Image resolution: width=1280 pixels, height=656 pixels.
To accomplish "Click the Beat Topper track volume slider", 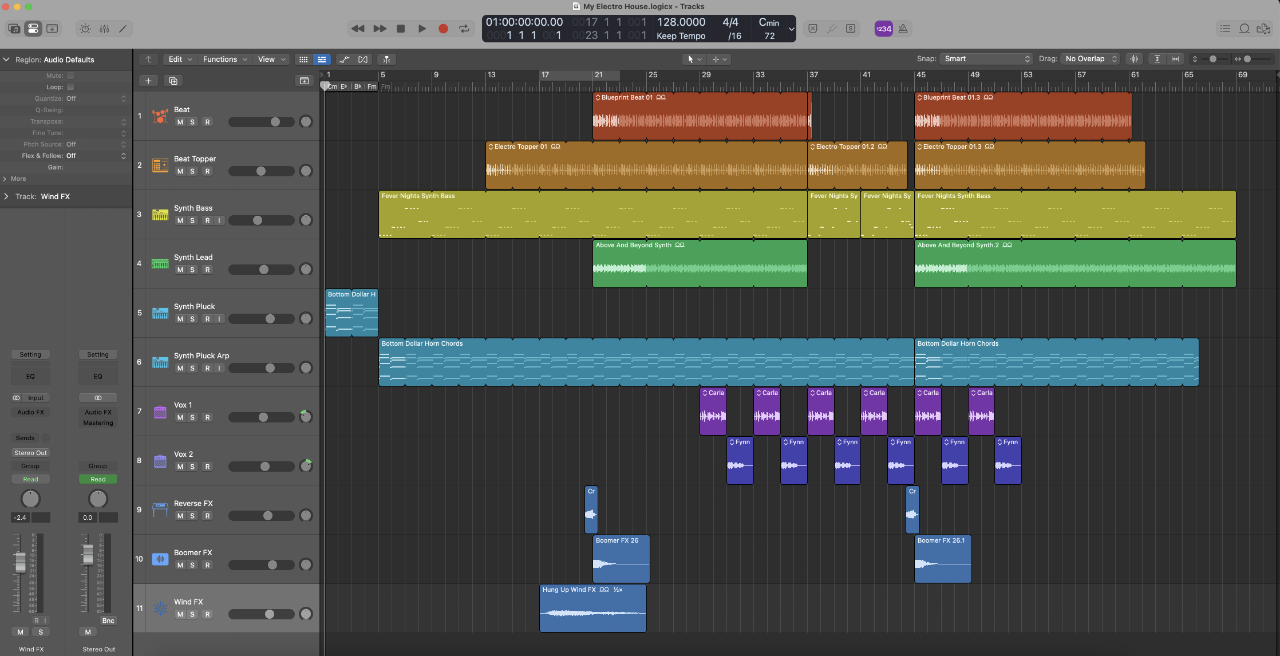I will [x=261, y=171].
